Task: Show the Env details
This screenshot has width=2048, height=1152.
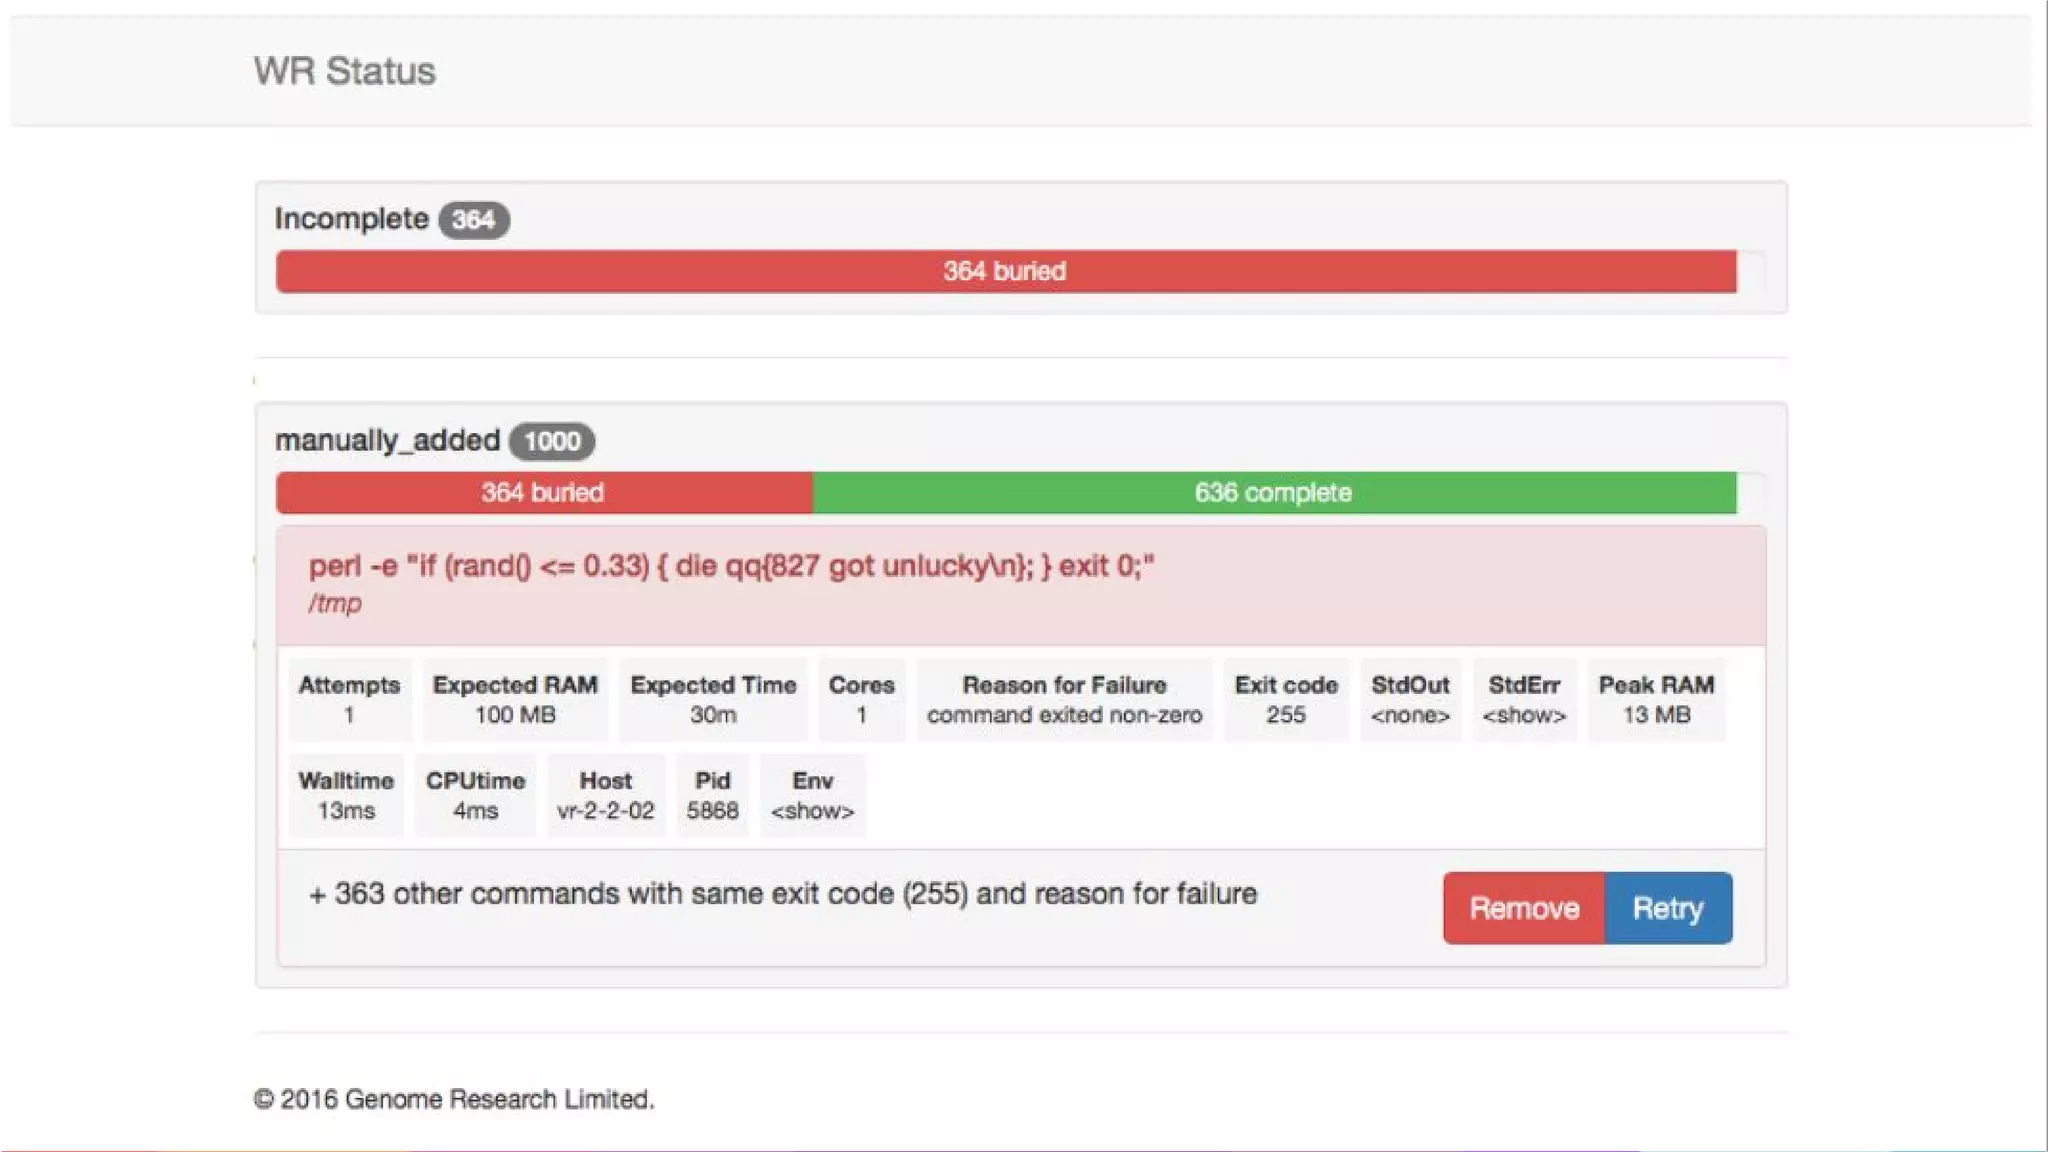Action: tap(812, 811)
